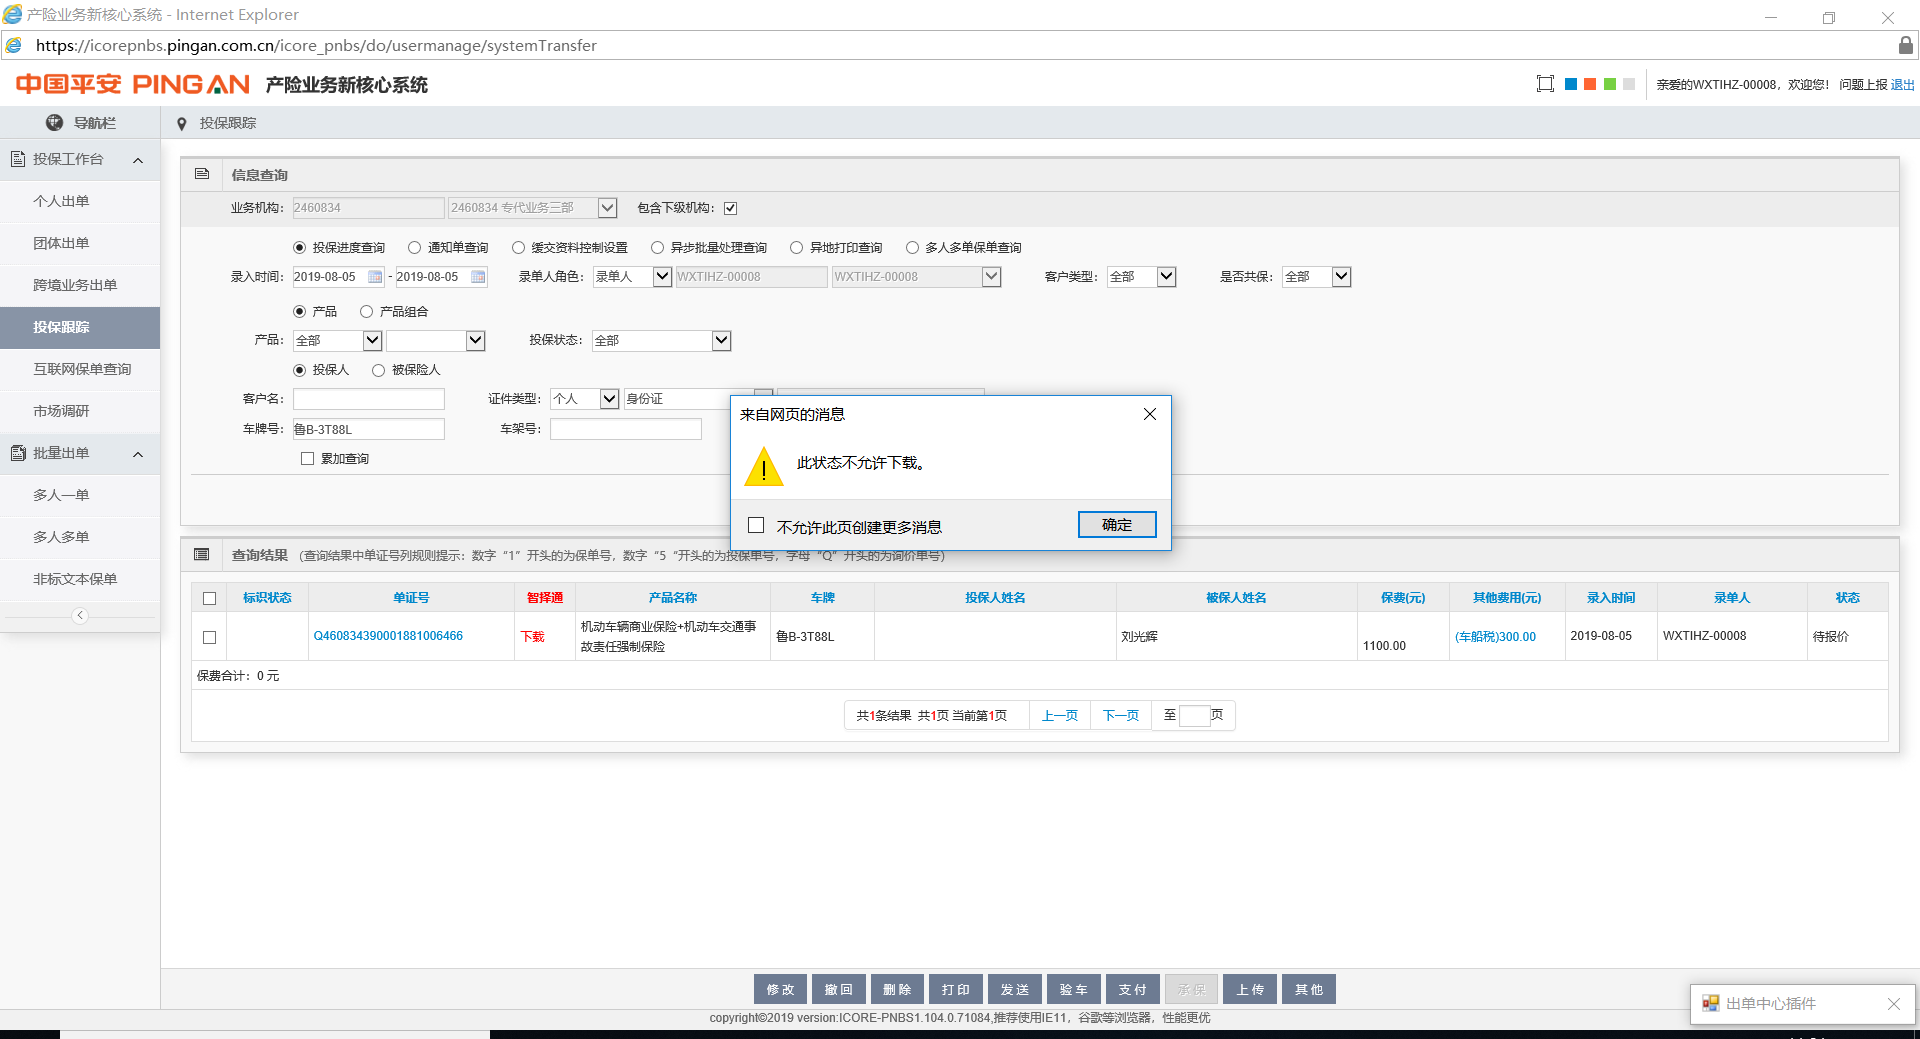Screen dimensions: 1920x1039
Task: Click the 查询结果 list icon
Action: (x=202, y=554)
